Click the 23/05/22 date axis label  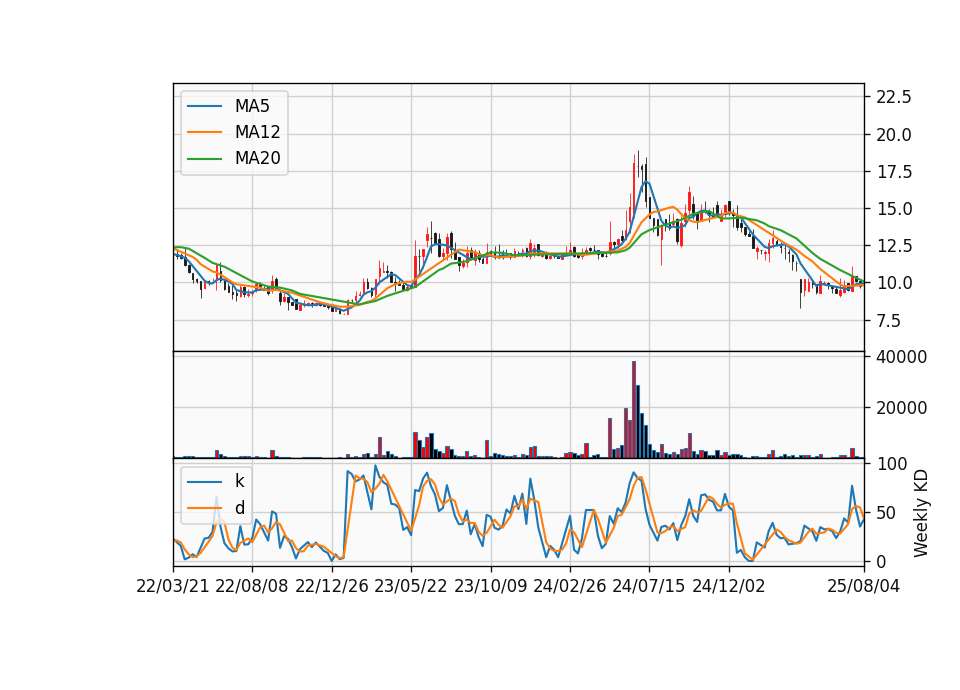(x=411, y=586)
